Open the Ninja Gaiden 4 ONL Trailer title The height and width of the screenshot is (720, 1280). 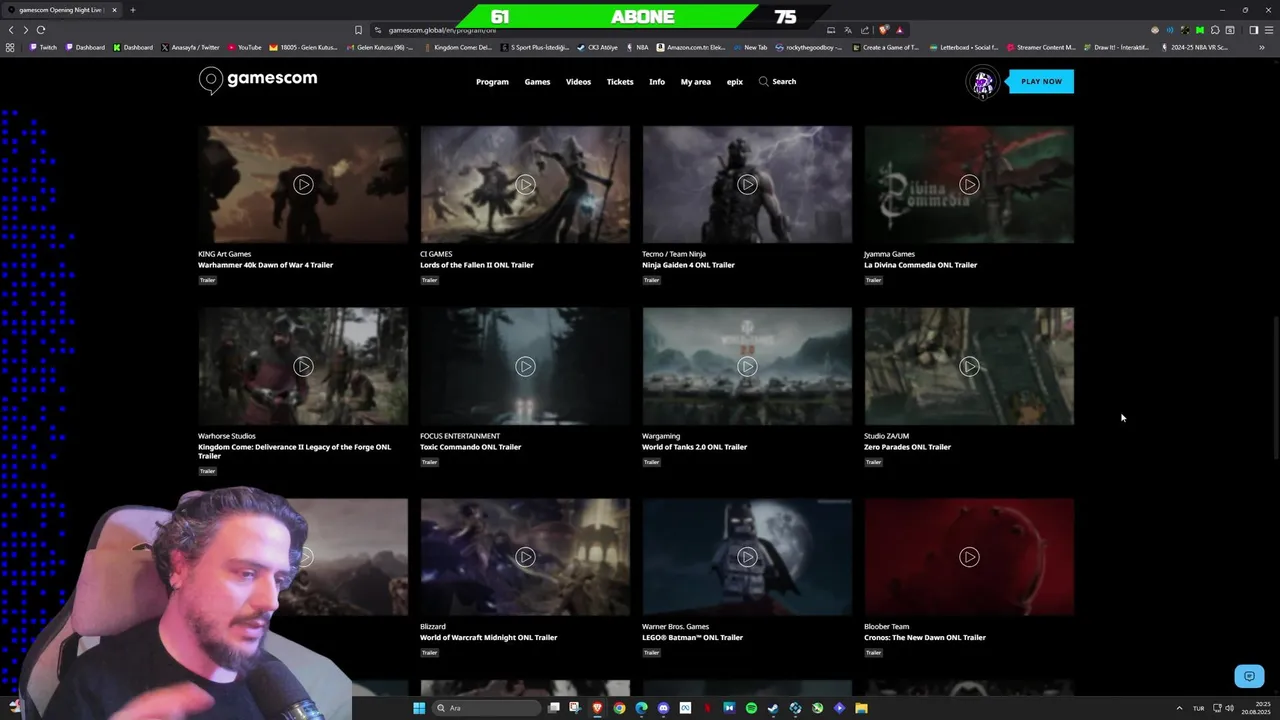tap(688, 265)
